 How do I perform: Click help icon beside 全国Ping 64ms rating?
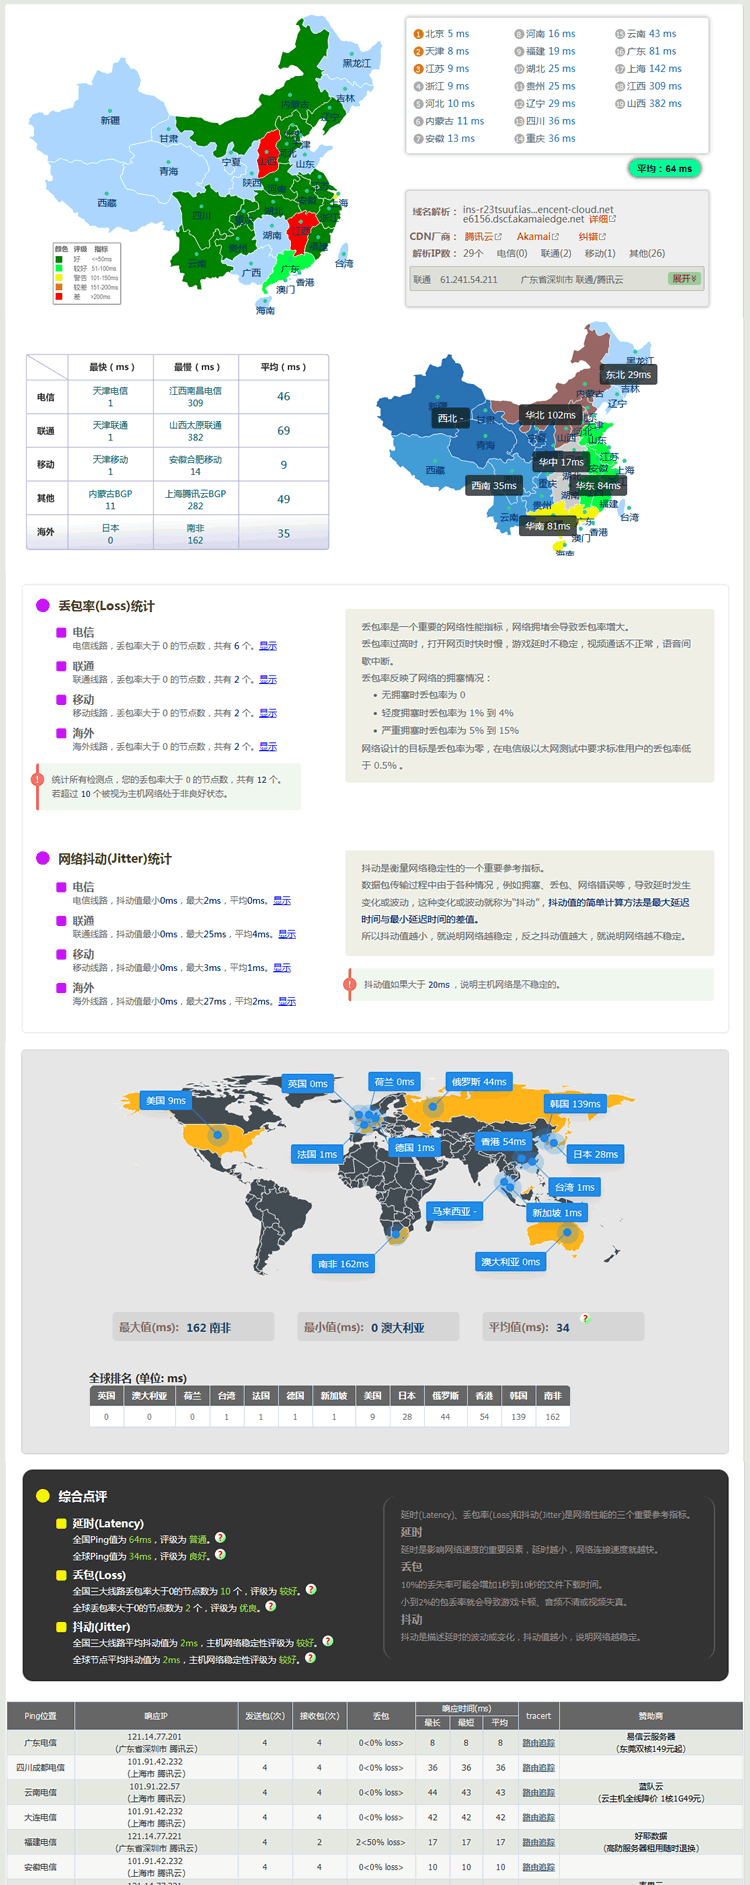coord(220,1538)
